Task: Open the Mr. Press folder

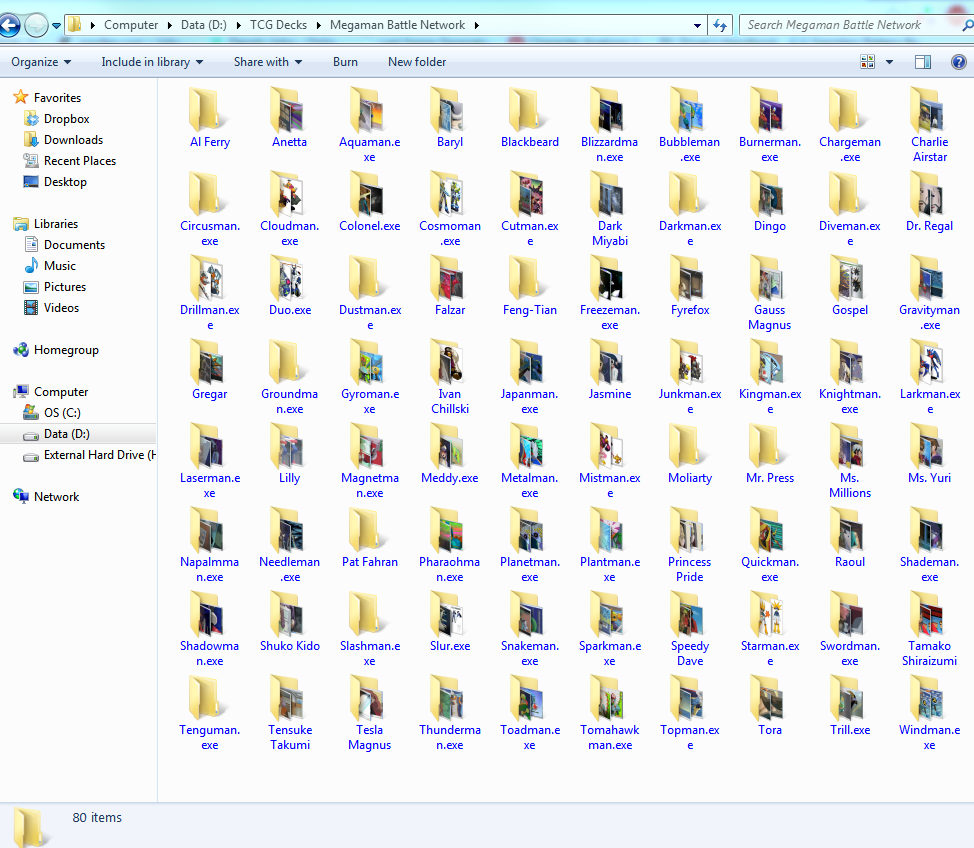Action: click(770, 454)
